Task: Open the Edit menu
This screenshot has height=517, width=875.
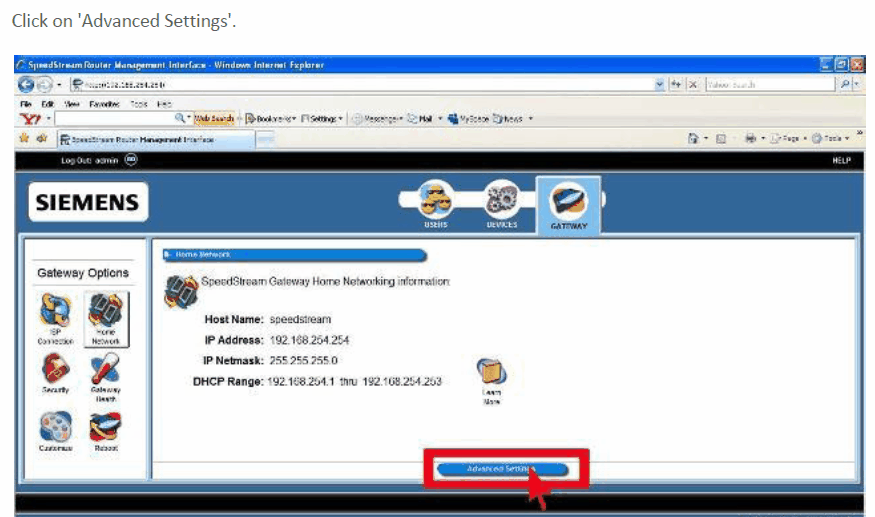Action: 47,104
